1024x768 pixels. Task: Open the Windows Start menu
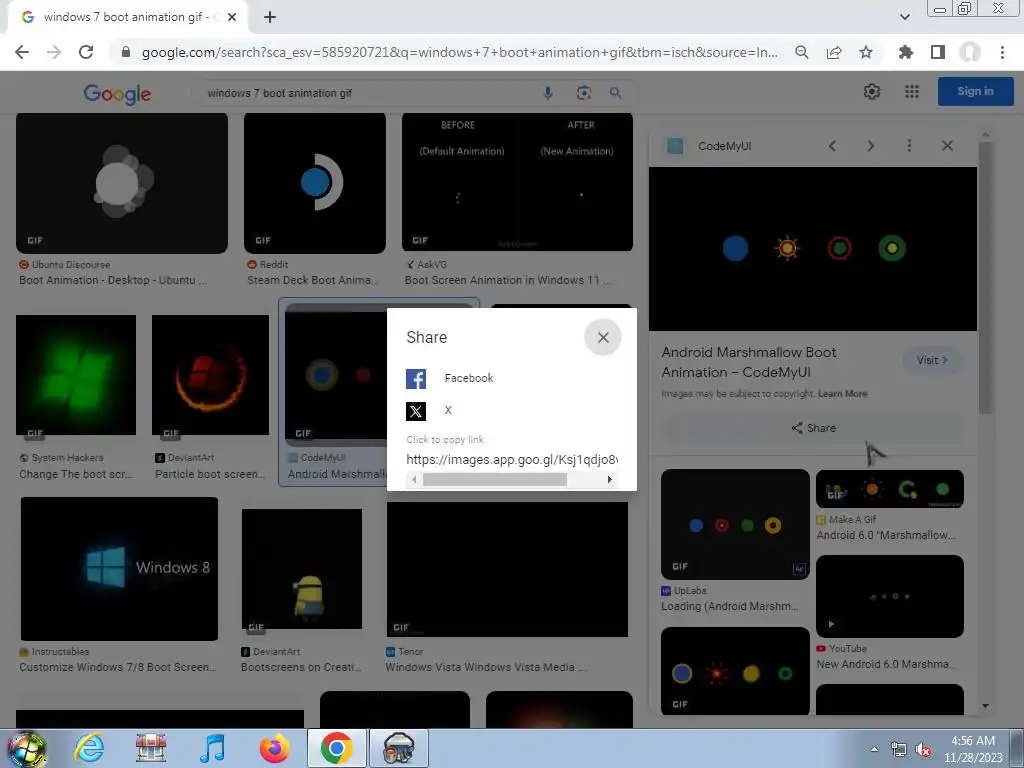(x=26, y=748)
